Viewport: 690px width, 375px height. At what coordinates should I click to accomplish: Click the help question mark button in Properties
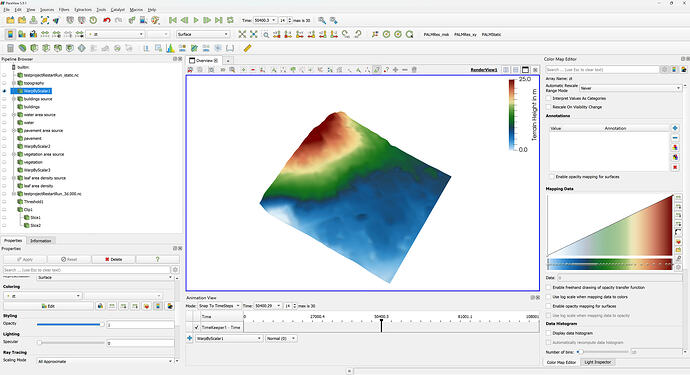click(x=158, y=259)
